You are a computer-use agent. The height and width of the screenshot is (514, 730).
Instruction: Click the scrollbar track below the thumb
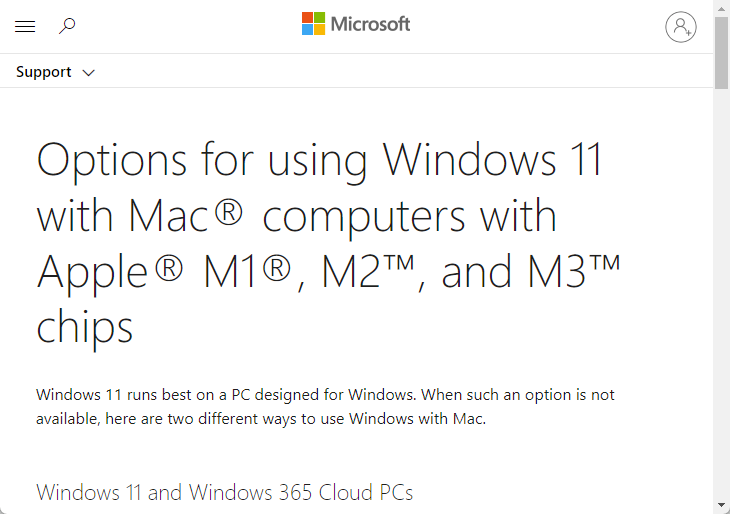click(721, 300)
